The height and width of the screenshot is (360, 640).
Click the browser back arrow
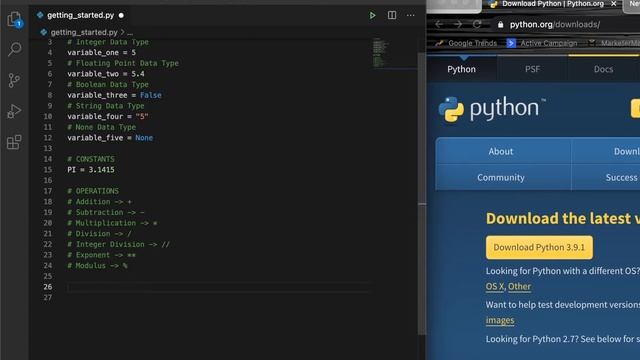click(439, 24)
